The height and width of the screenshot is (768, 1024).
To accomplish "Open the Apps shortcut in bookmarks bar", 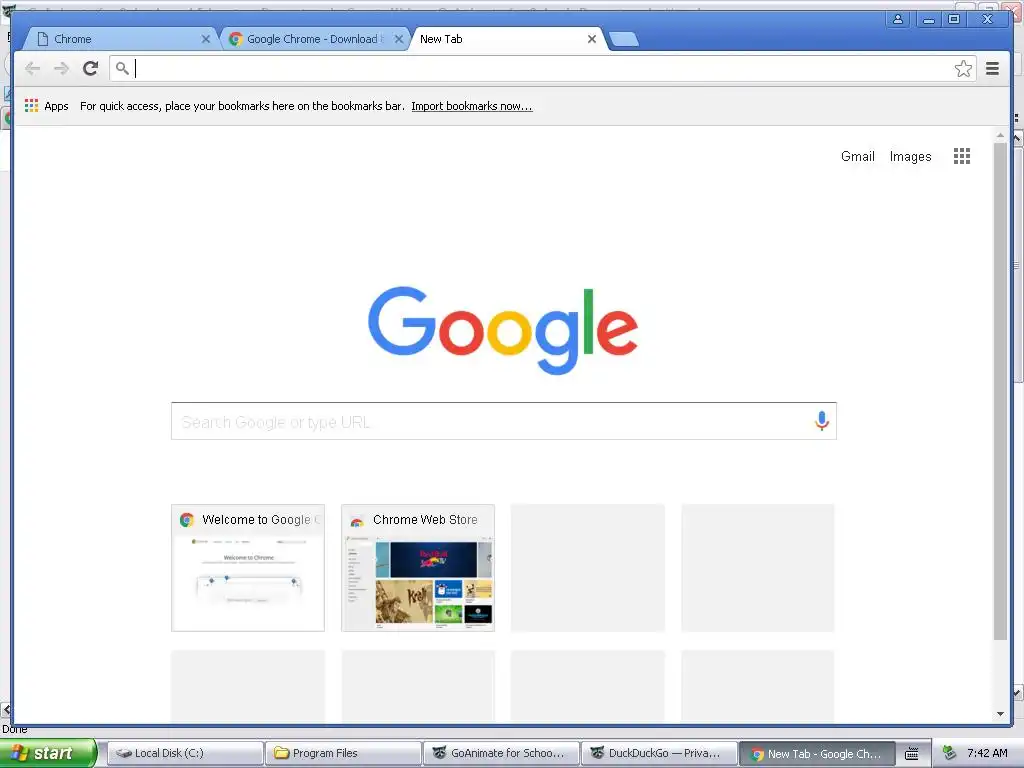I will 46,106.
